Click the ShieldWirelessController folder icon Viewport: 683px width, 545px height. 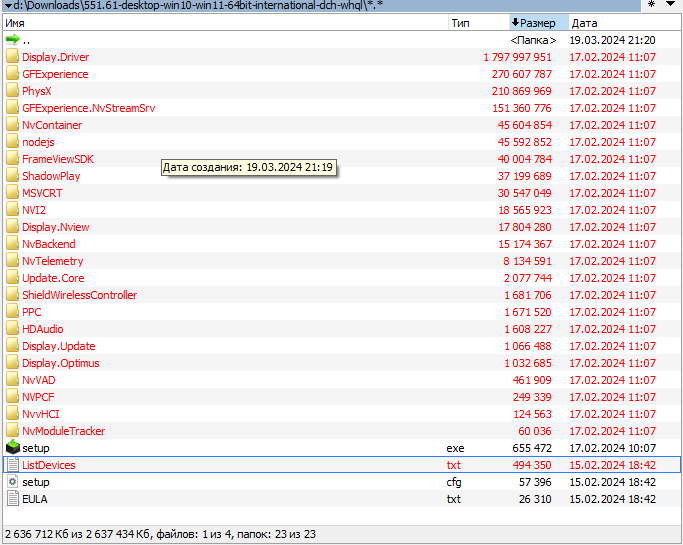pyautogui.click(x=13, y=295)
